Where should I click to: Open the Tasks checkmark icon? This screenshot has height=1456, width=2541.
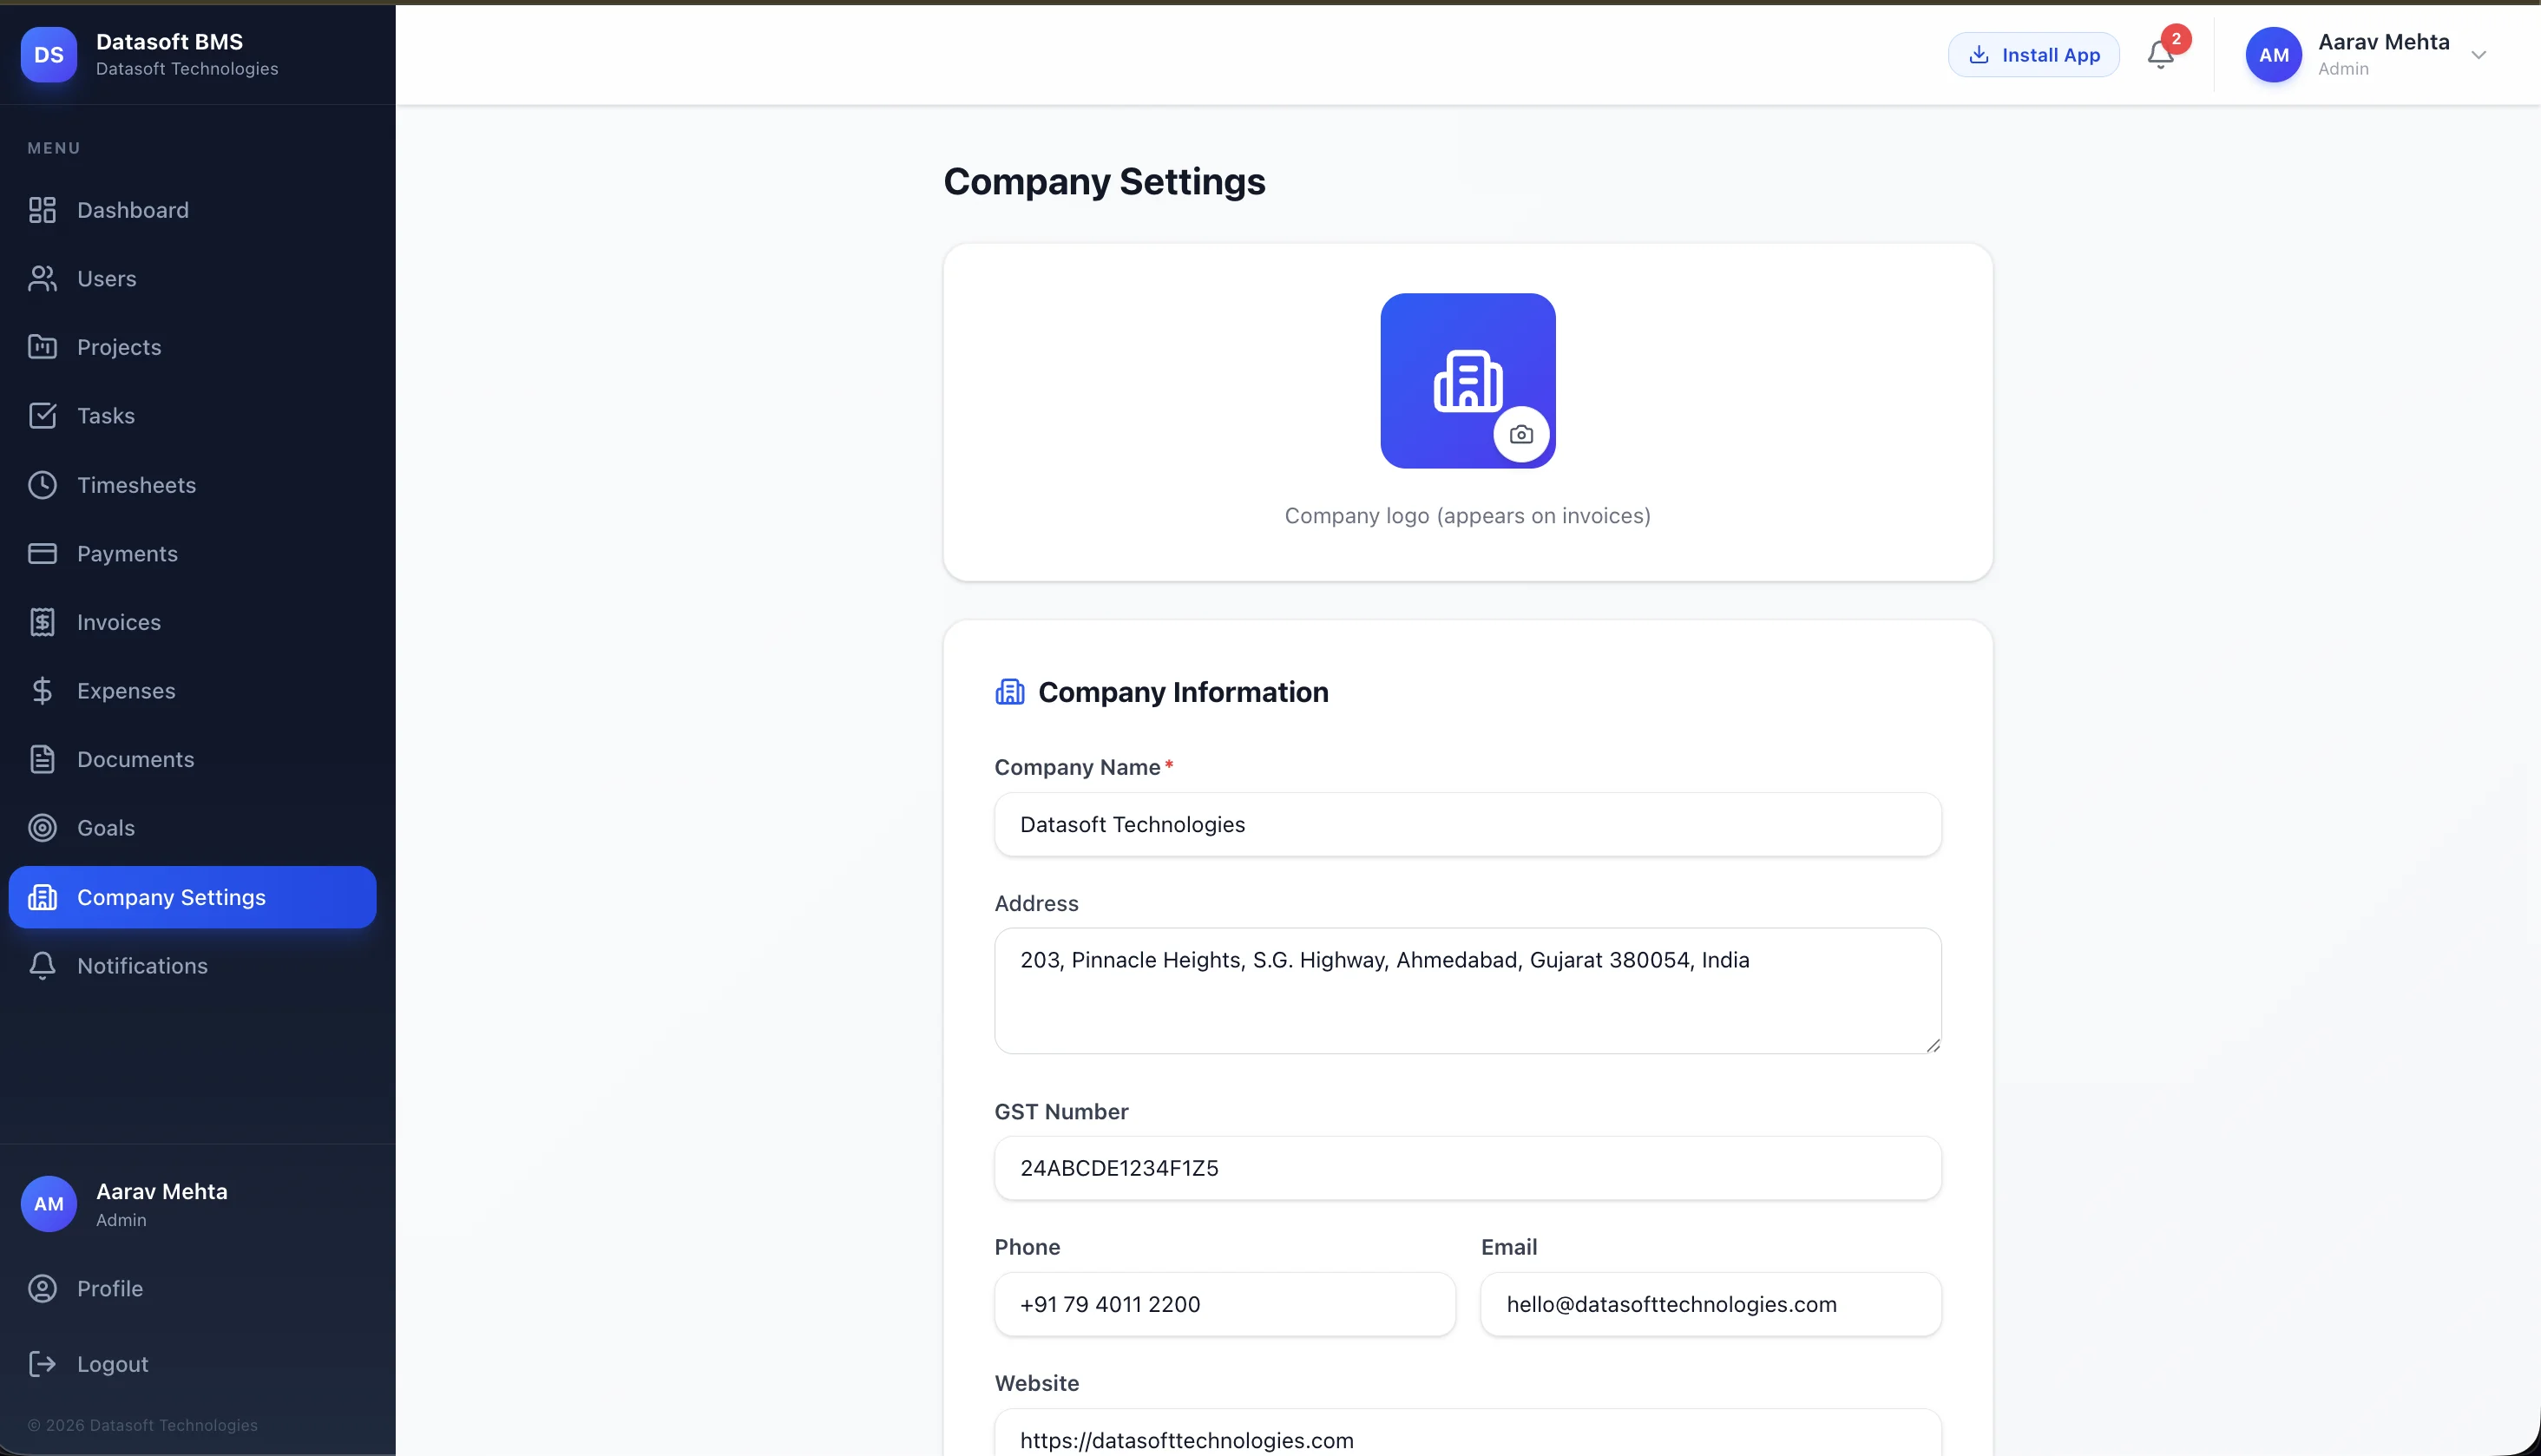[42, 415]
